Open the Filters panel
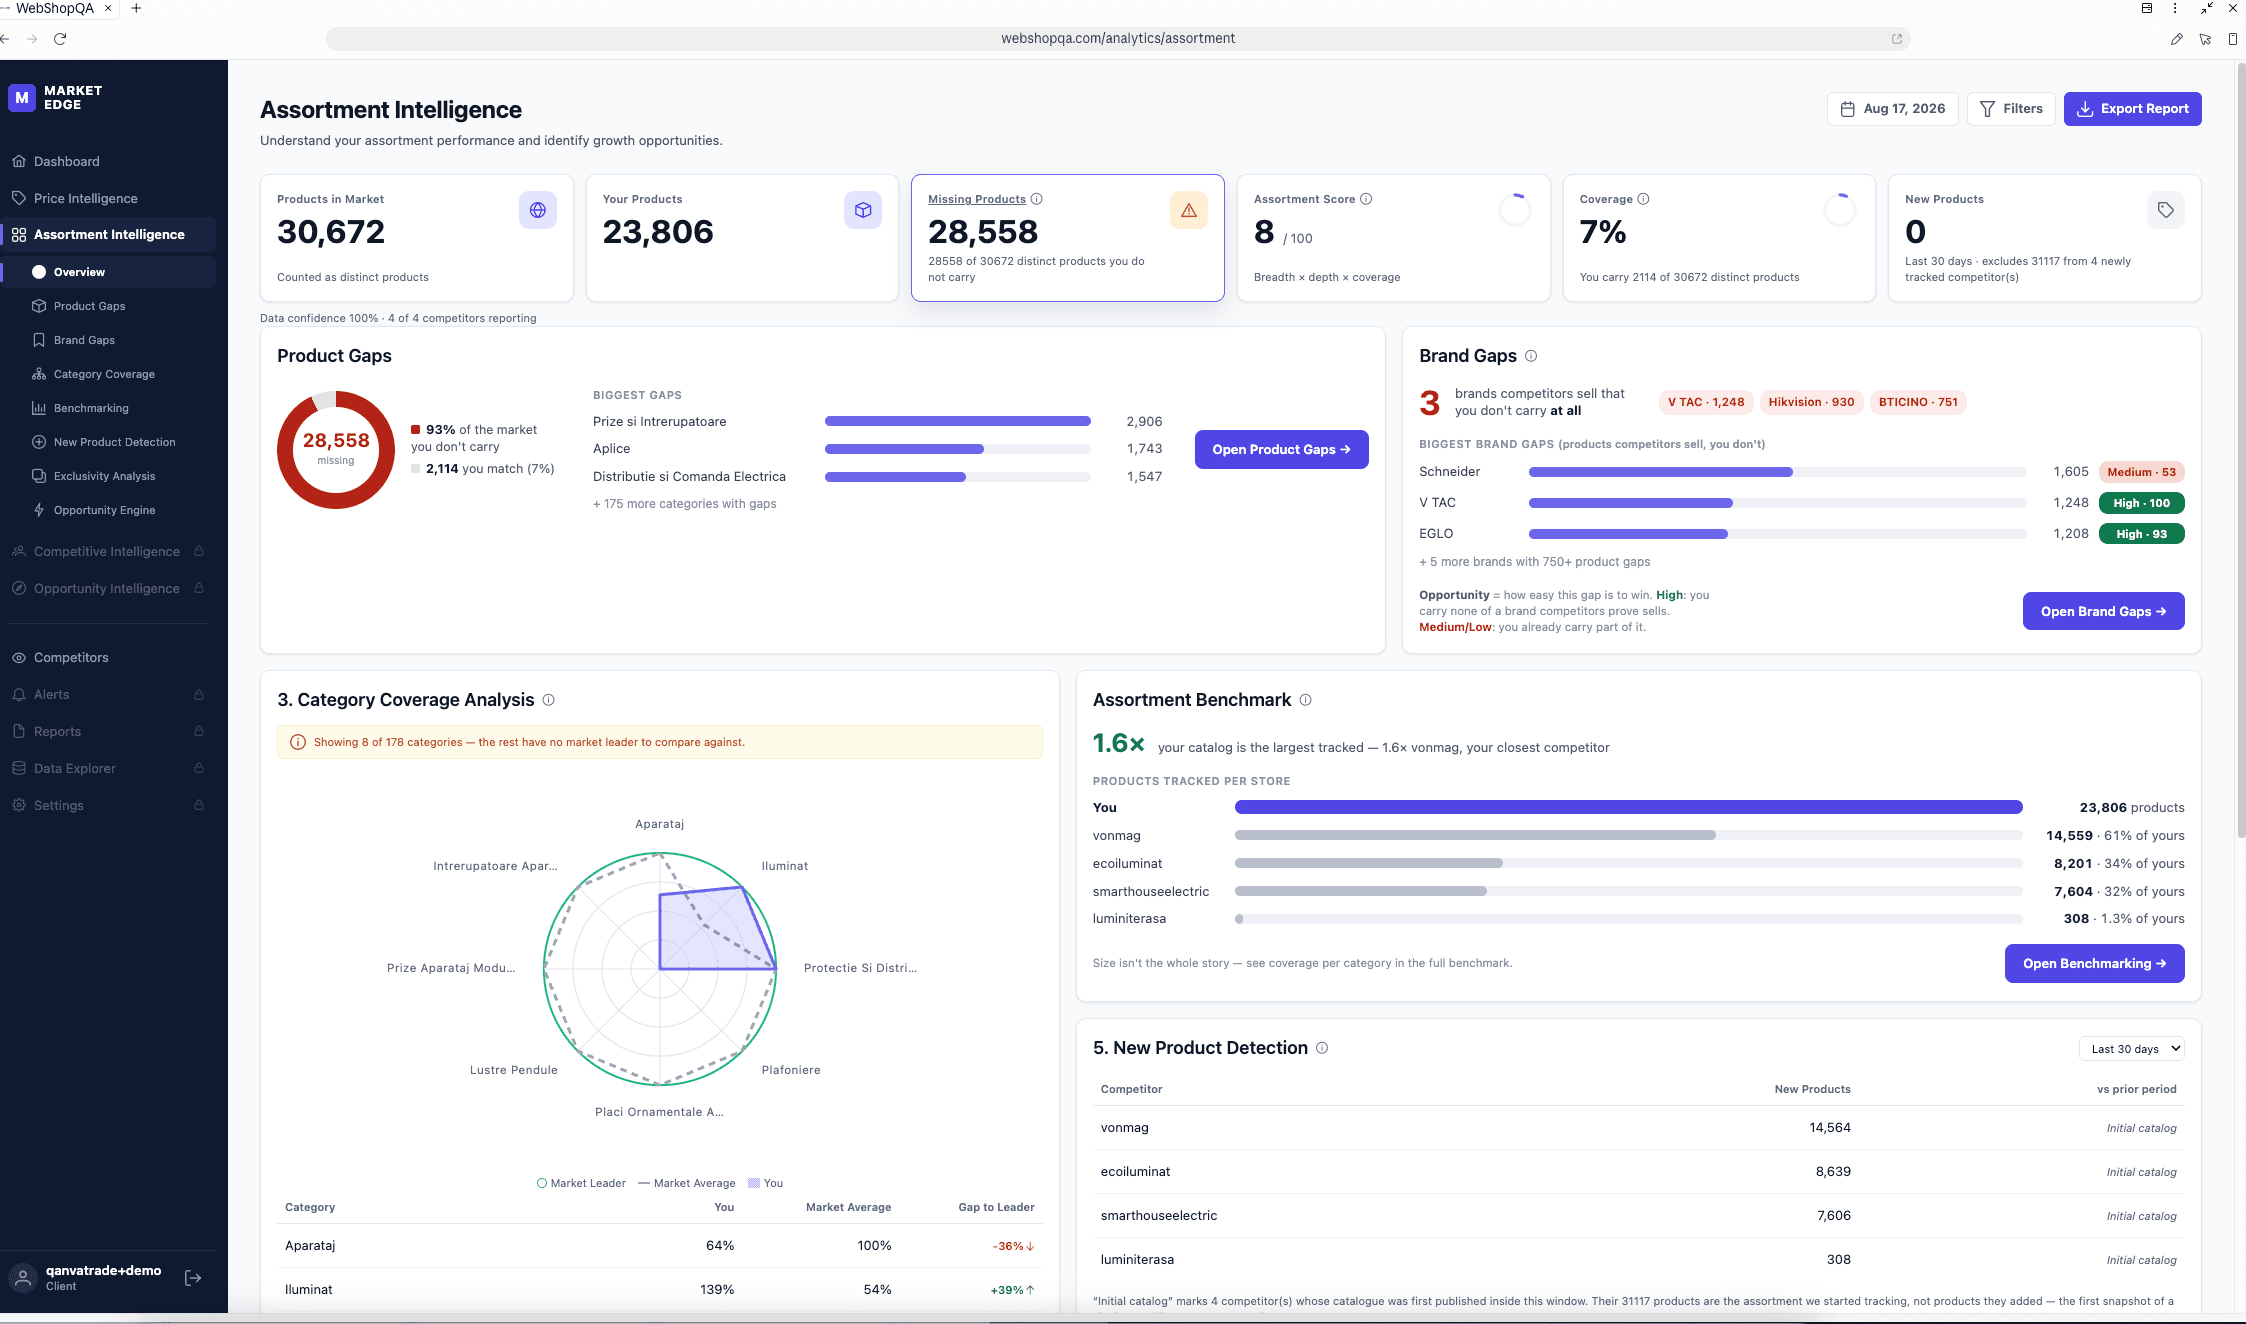 (2011, 109)
